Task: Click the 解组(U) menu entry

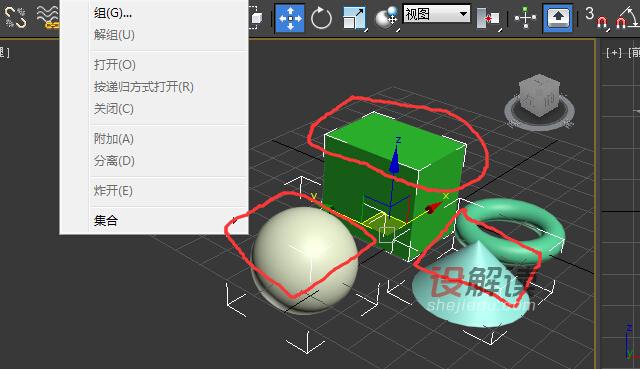Action: 114,35
